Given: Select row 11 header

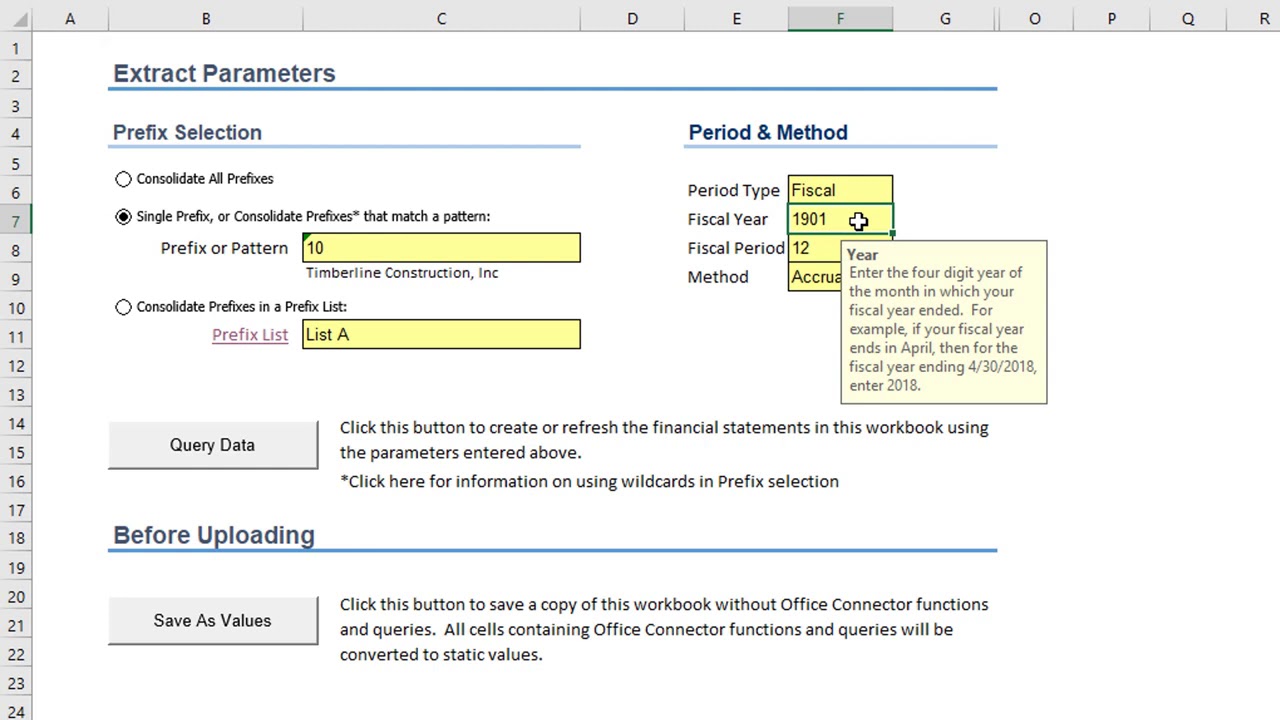Looking at the screenshot, I should click(x=16, y=337).
